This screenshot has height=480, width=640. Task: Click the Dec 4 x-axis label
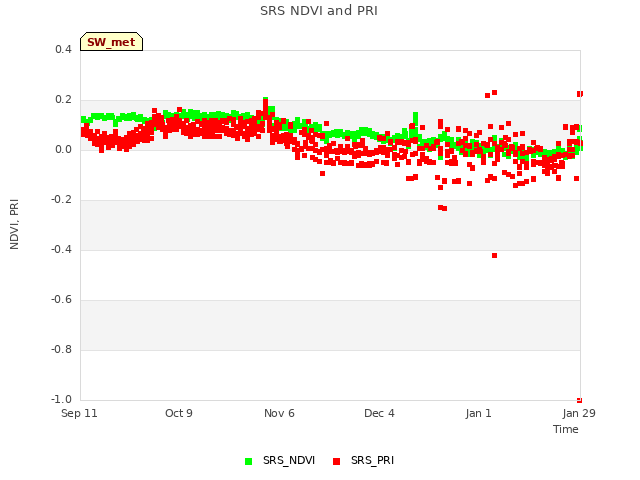(379, 413)
